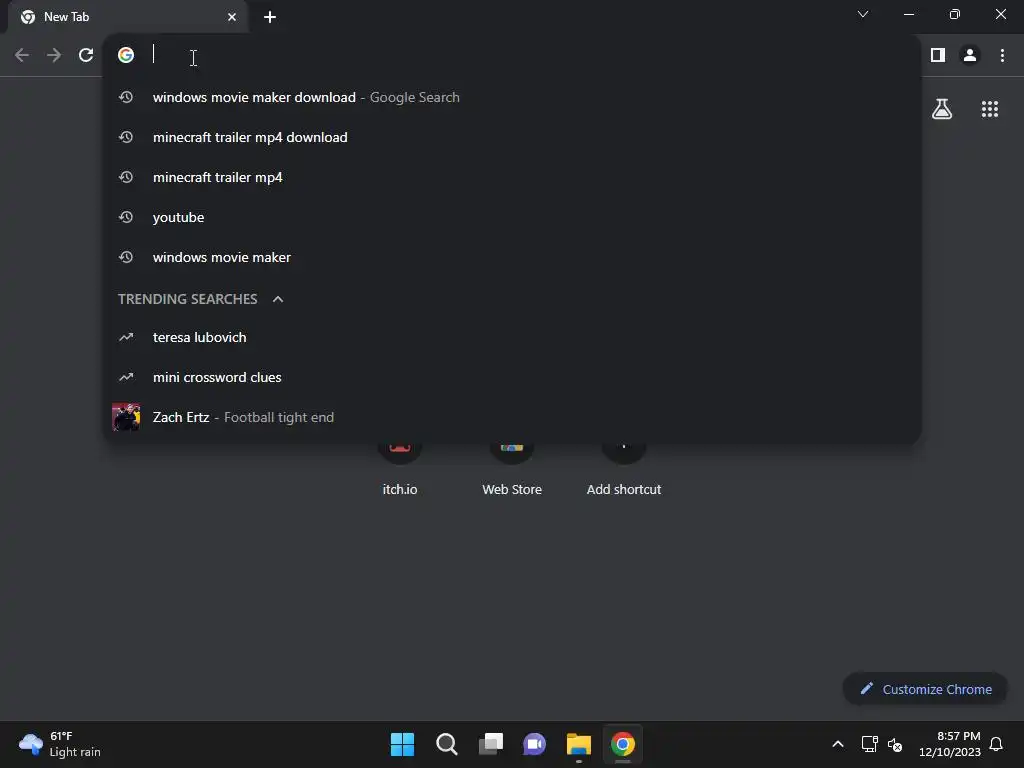Open a new tab with the plus button
Image resolution: width=1024 pixels, height=768 pixels.
tap(270, 17)
